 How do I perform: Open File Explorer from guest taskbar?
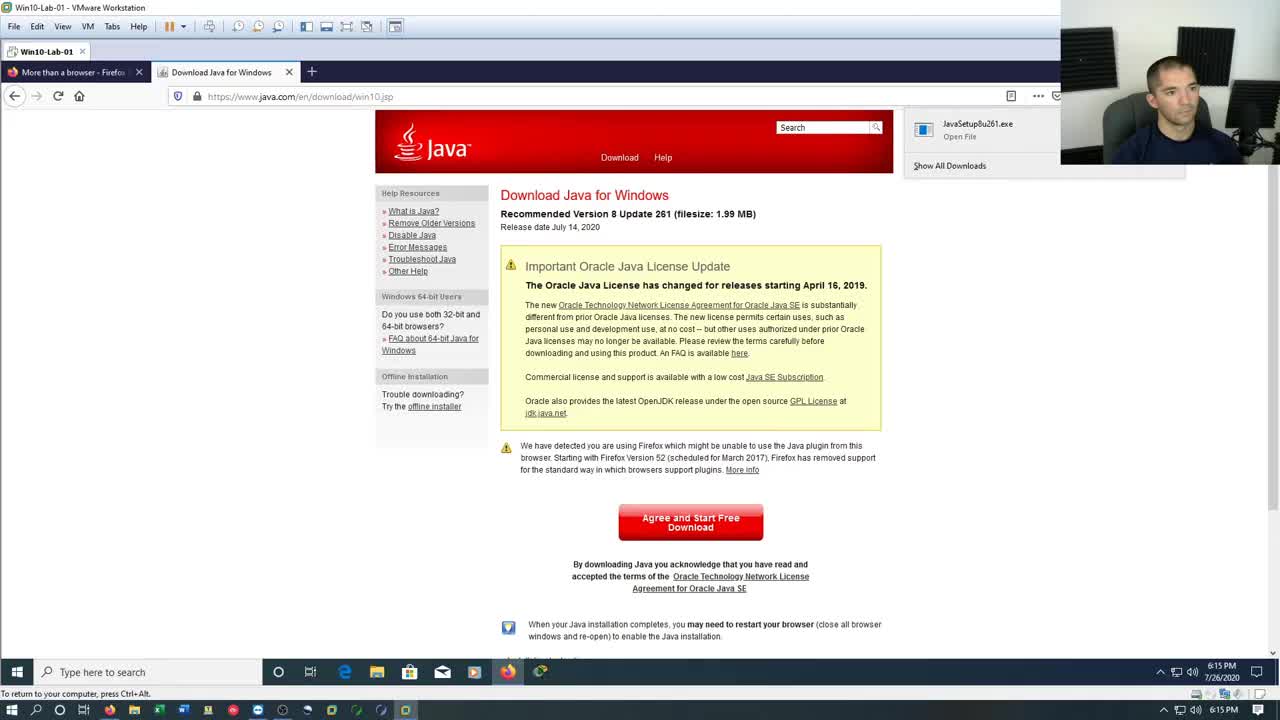click(377, 672)
